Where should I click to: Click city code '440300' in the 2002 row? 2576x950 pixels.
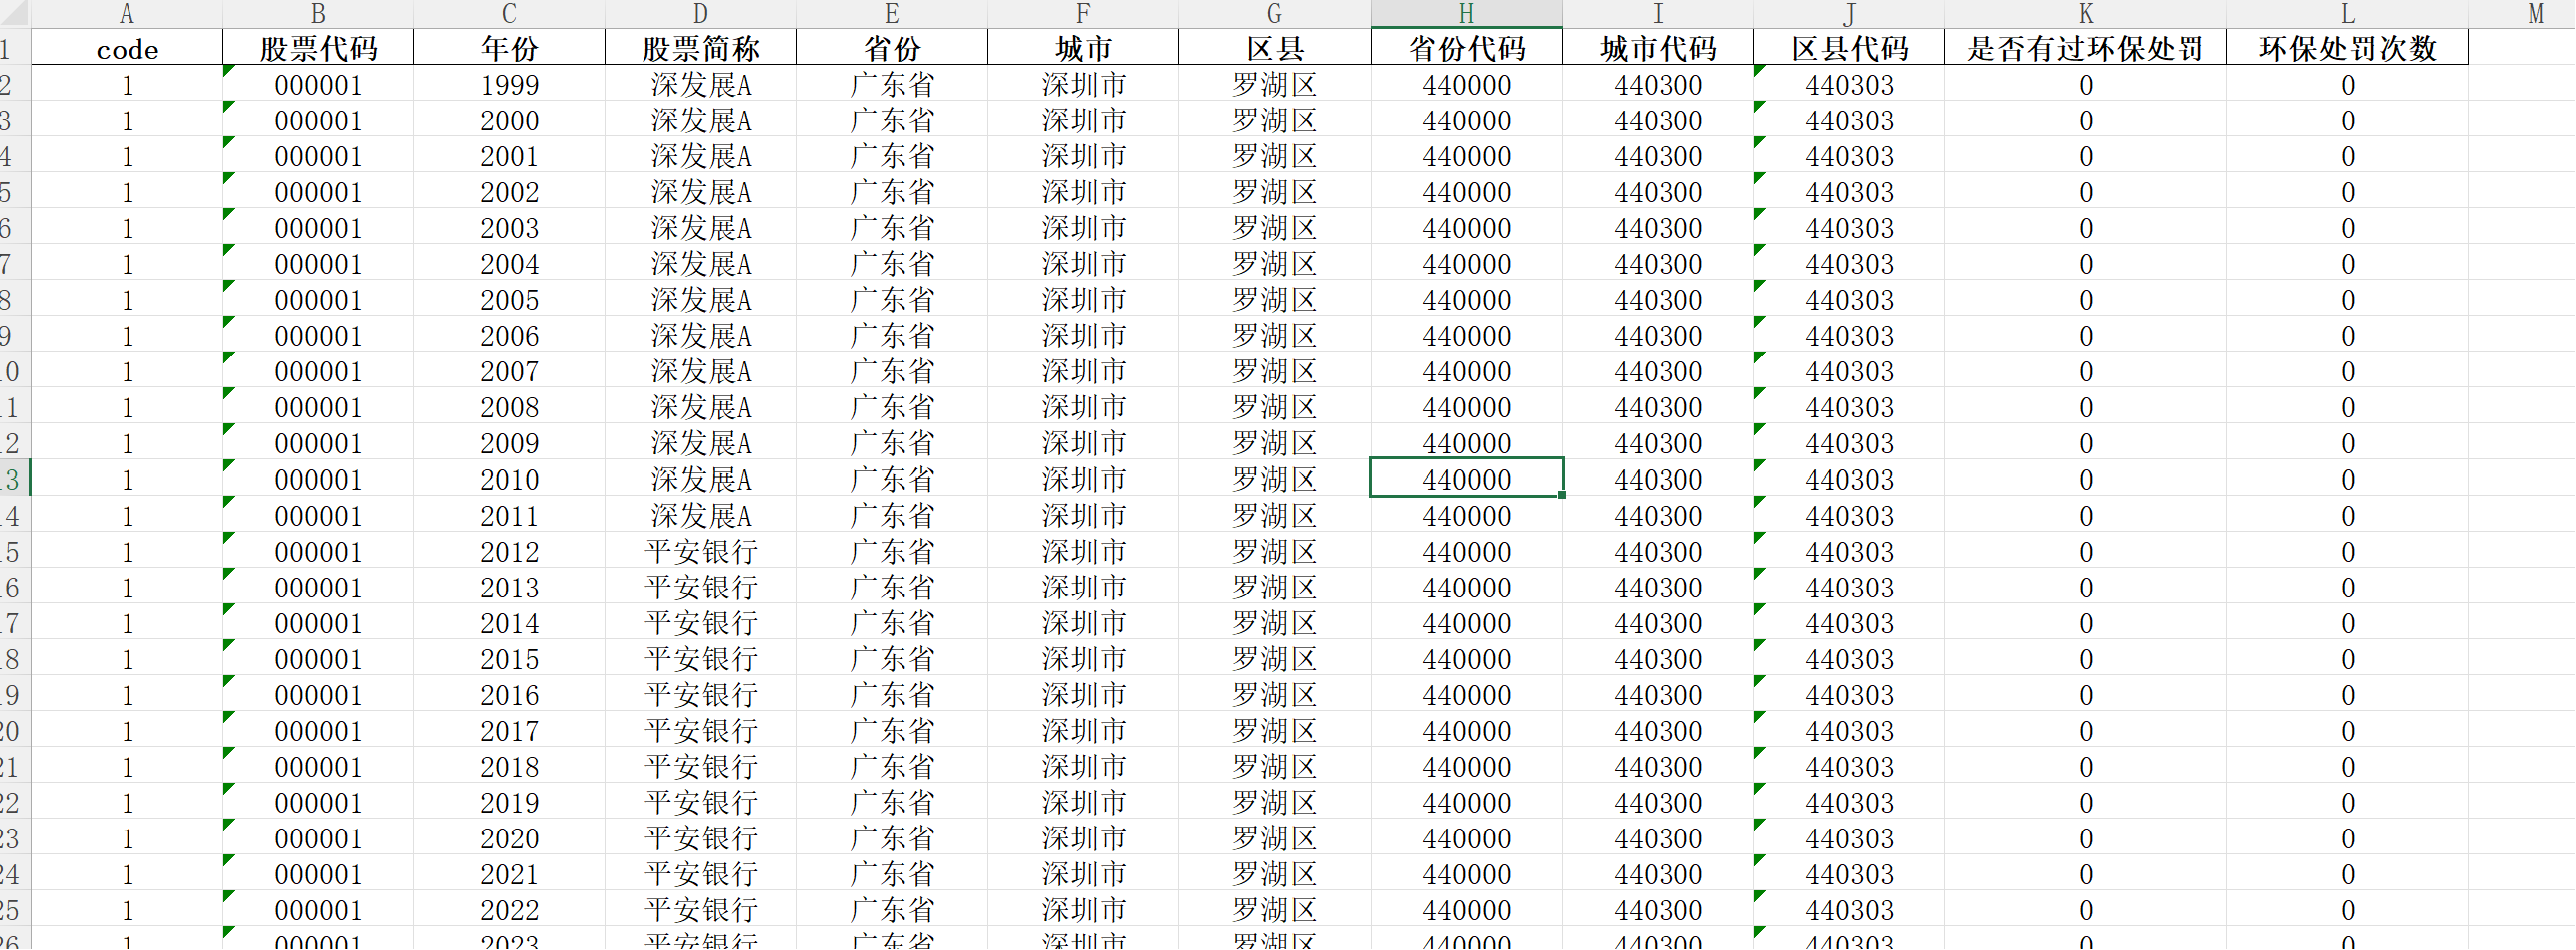click(x=1658, y=192)
